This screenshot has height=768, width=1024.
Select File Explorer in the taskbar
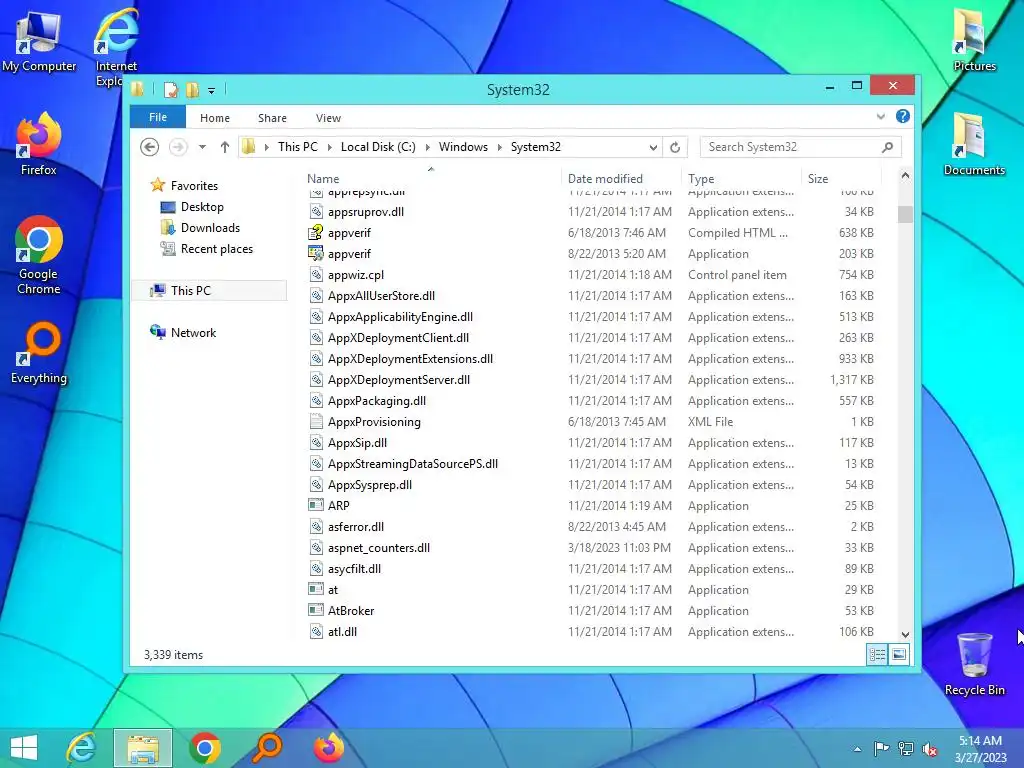(x=143, y=748)
